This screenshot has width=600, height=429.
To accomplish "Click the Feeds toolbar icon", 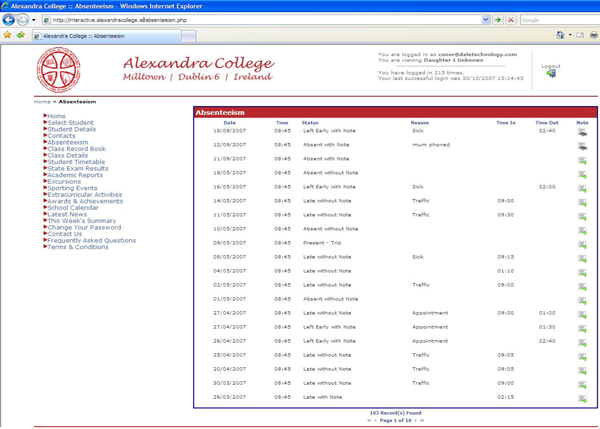I will click(580, 35).
